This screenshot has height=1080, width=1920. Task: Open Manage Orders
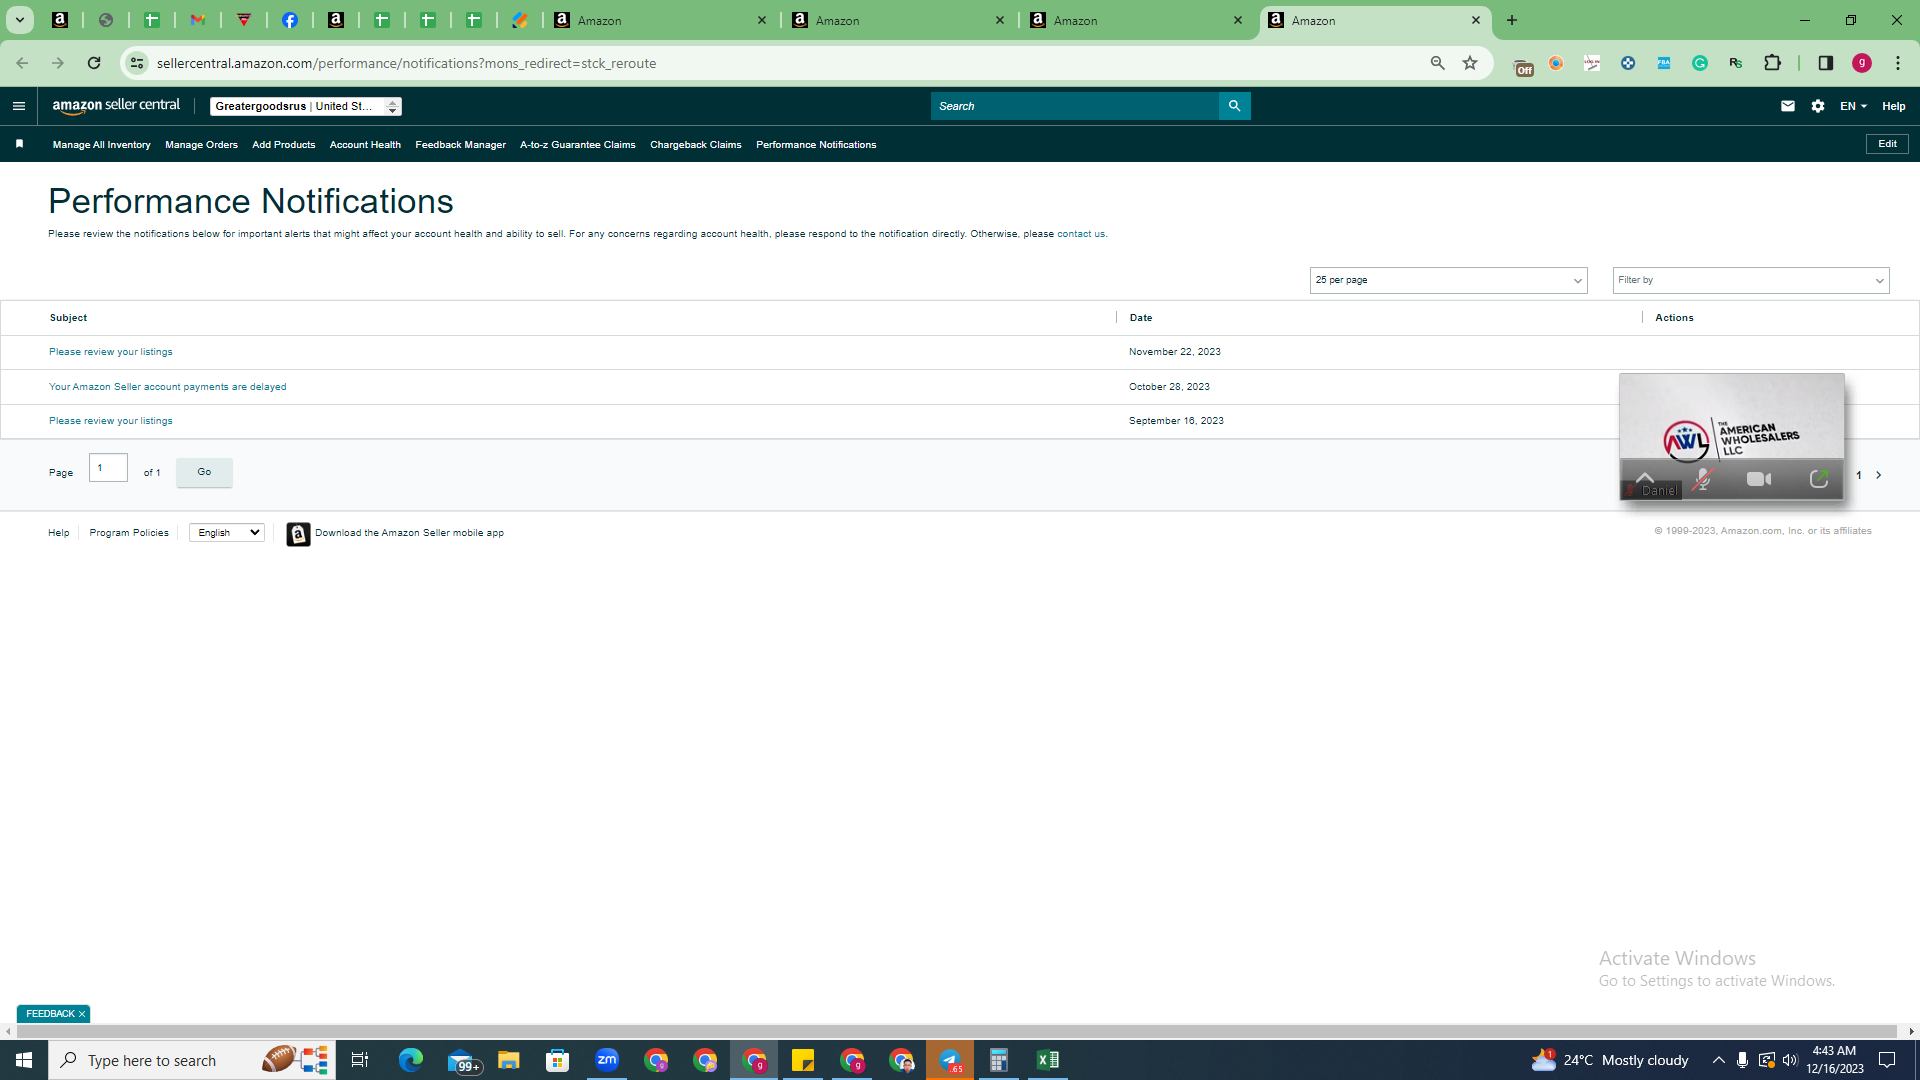[x=201, y=145]
